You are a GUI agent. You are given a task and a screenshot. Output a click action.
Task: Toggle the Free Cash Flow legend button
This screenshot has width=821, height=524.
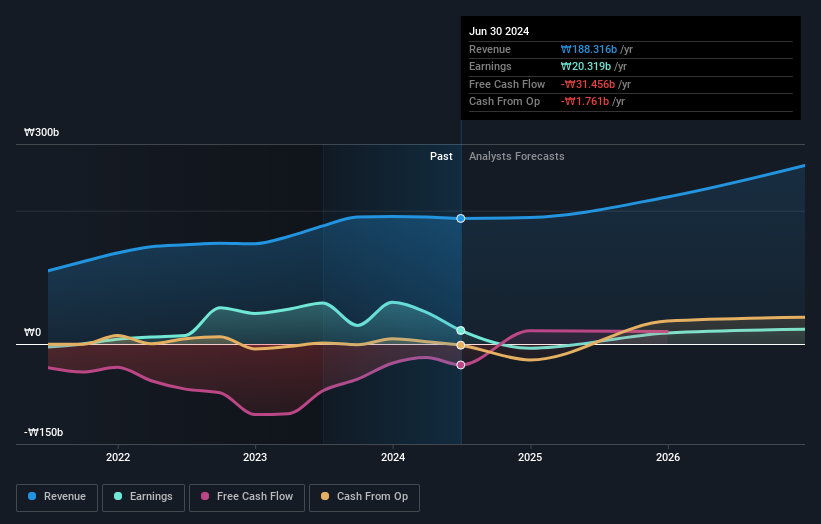(x=247, y=497)
